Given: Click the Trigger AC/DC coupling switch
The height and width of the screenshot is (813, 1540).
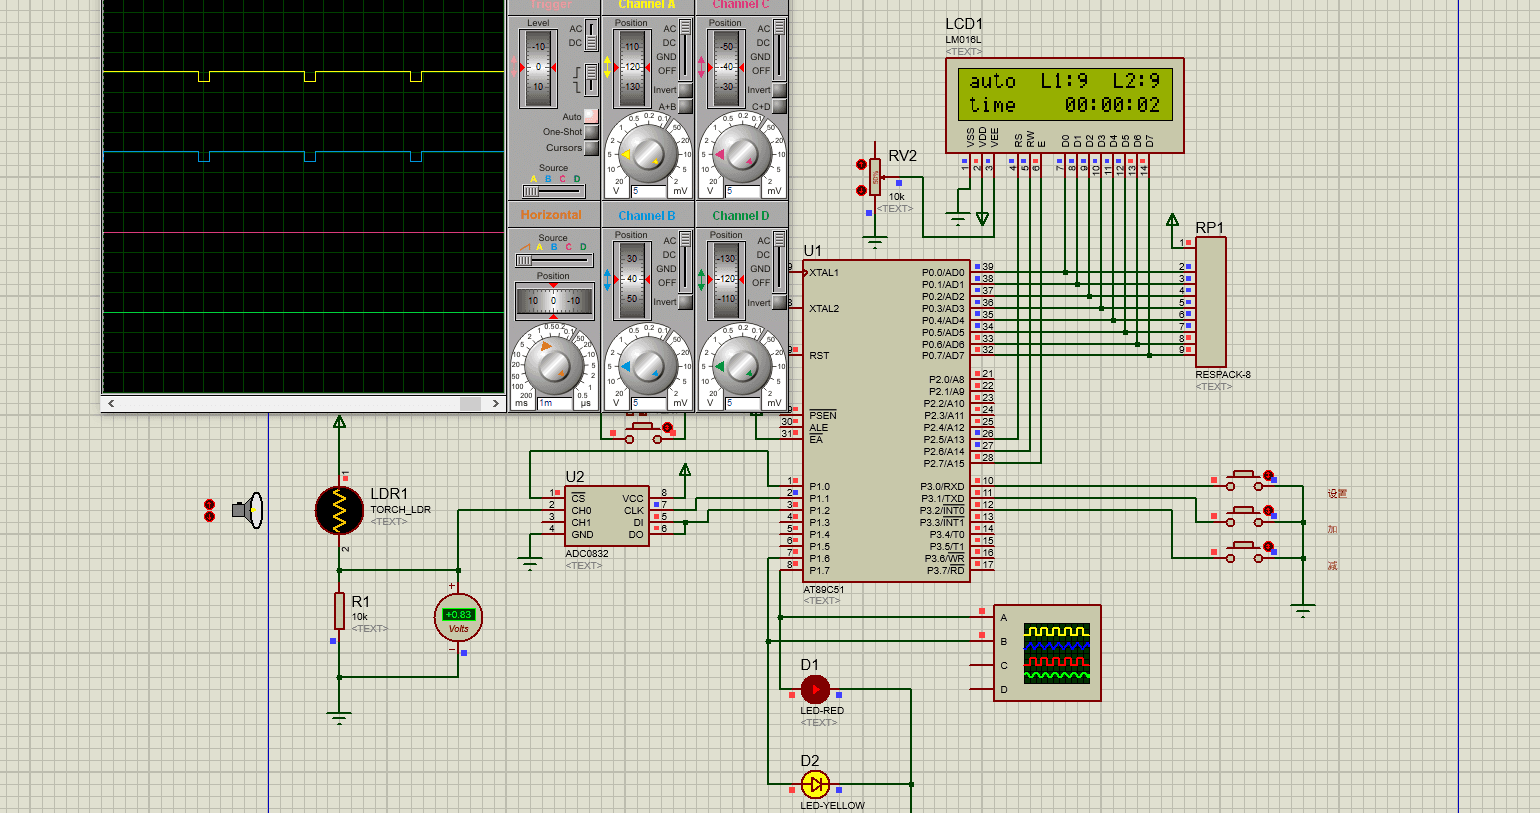Looking at the screenshot, I should pos(591,36).
